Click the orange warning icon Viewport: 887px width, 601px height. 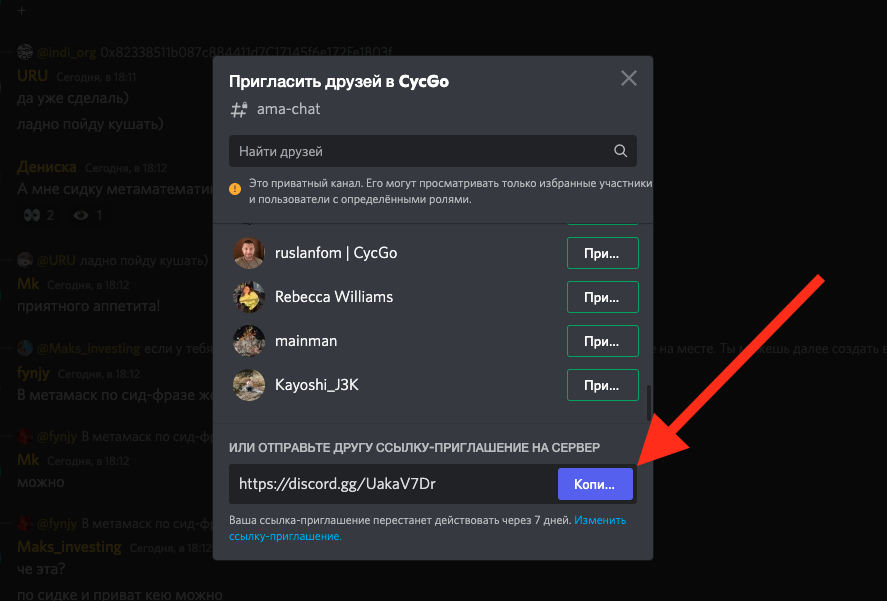[x=235, y=189]
